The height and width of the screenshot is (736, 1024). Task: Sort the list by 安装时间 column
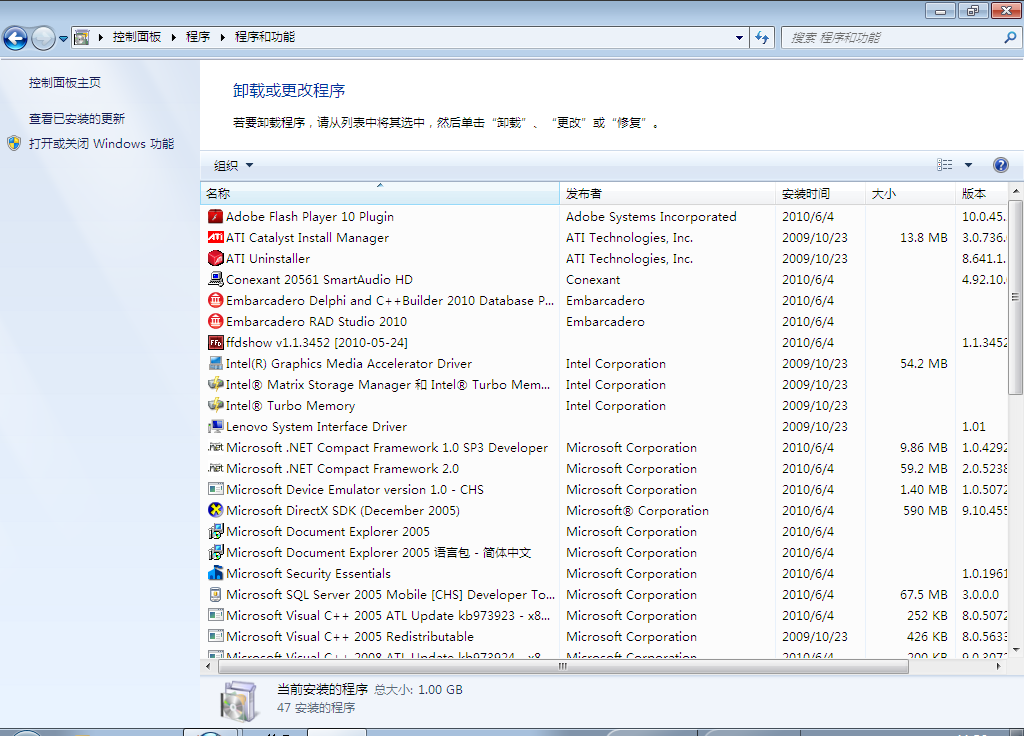click(x=821, y=193)
